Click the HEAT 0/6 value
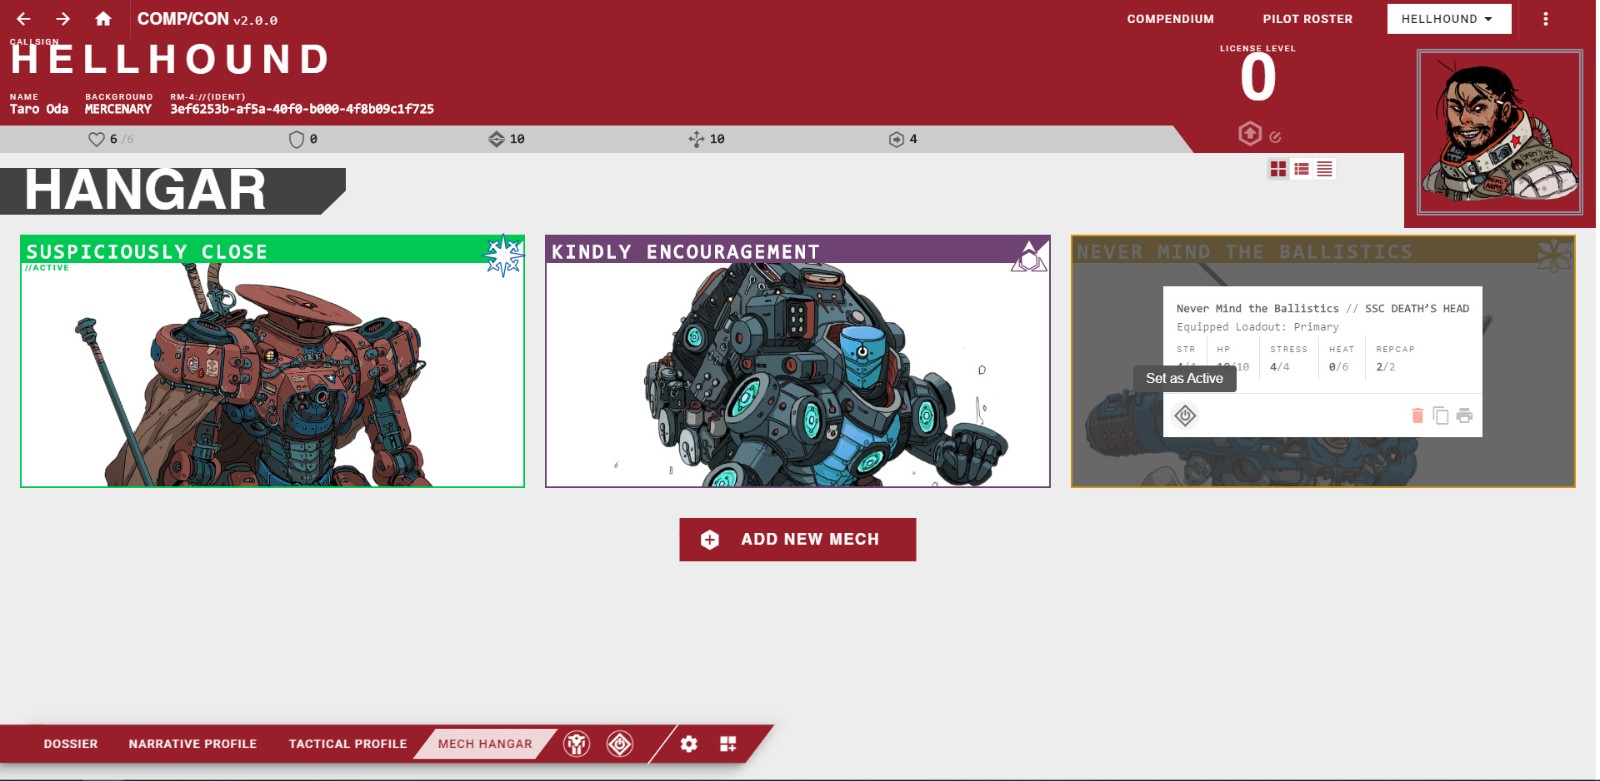The width and height of the screenshot is (1600, 781). pyautogui.click(x=1339, y=367)
